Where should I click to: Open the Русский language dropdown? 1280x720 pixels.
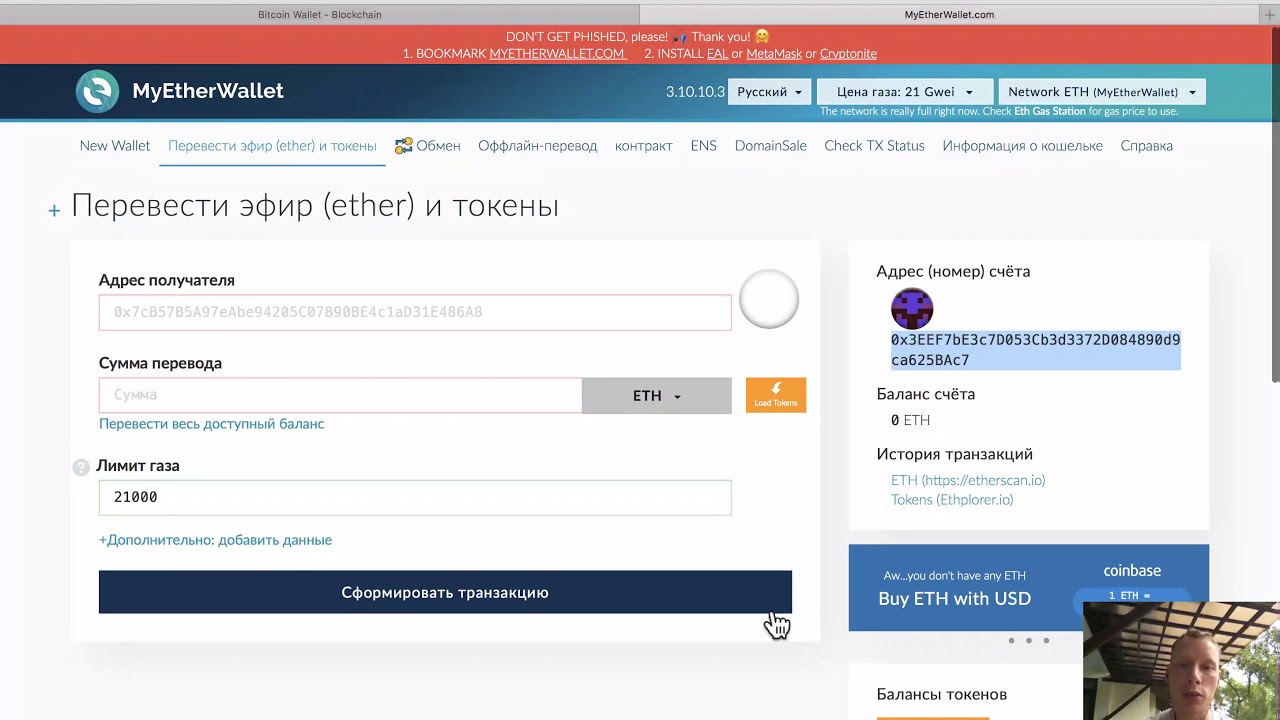[x=769, y=92]
